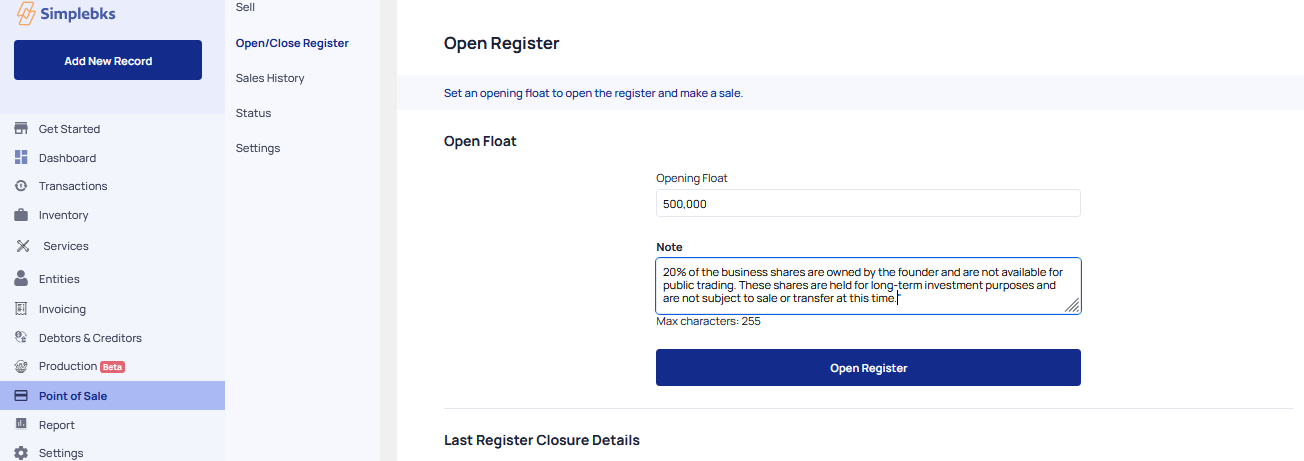The image size is (1304, 461).
Task: Click the Invoicing document icon
Action: (x=21, y=309)
